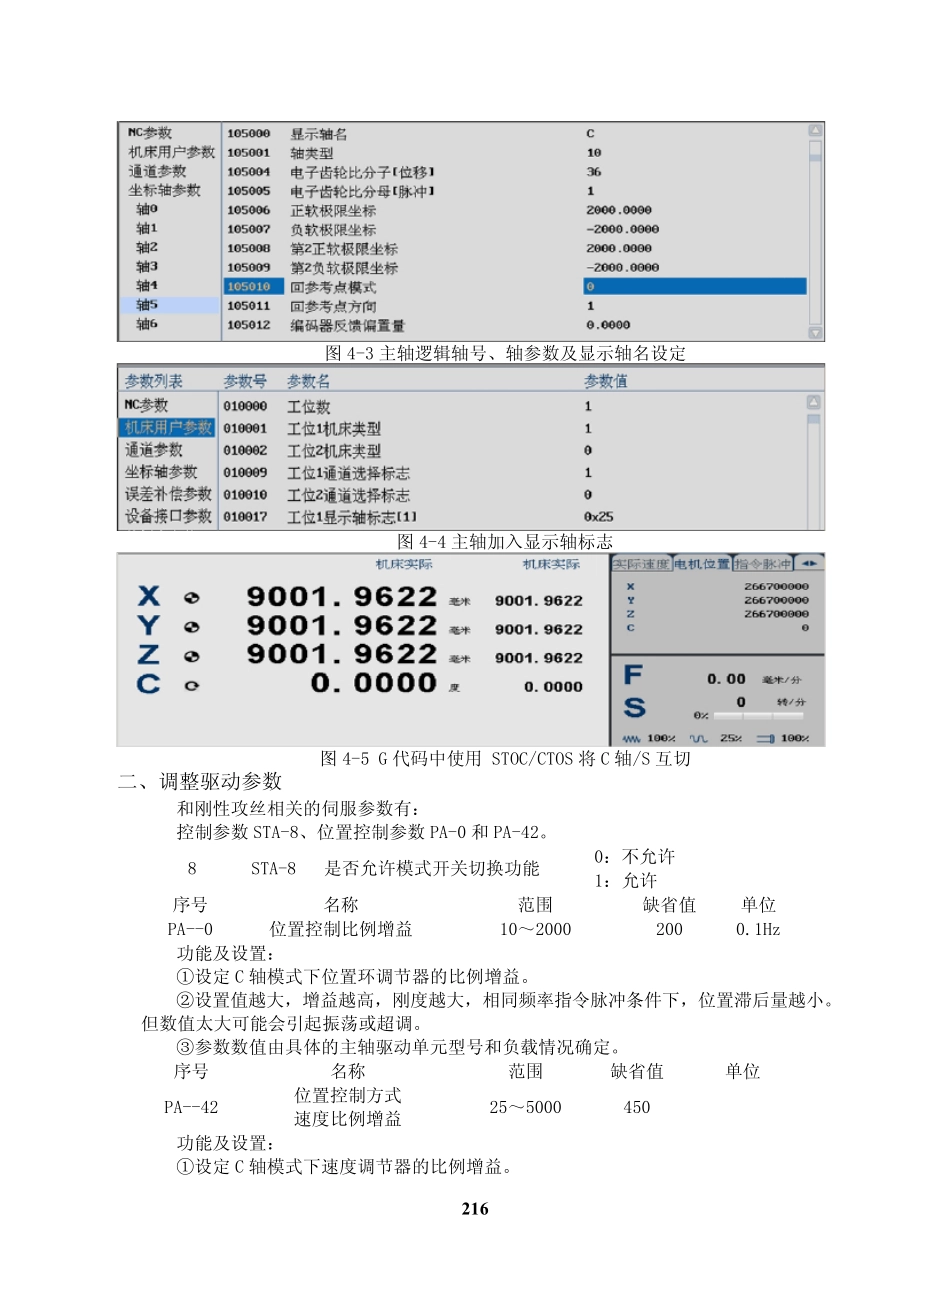Screen dimensions: 950x1301
Task: Click the 参数号 column header
Action: [245, 381]
